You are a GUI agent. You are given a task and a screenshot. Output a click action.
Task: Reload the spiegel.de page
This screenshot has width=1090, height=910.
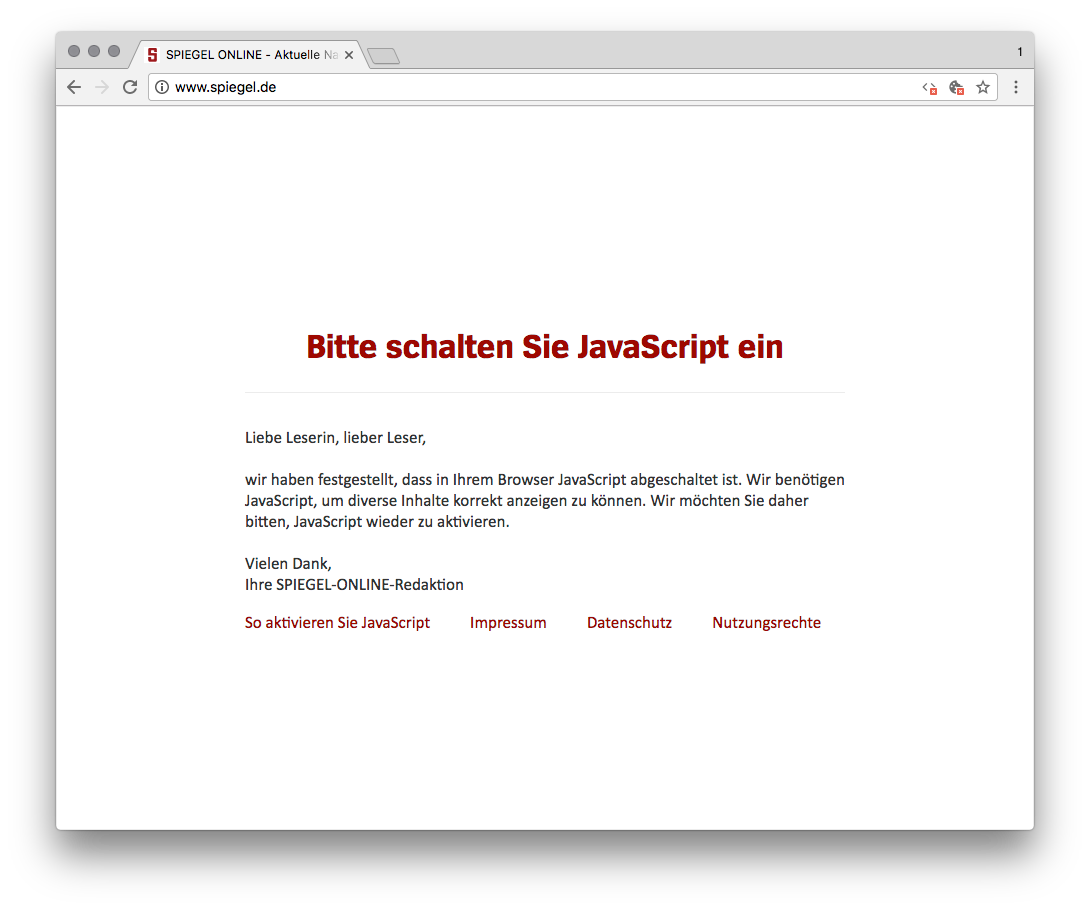click(x=130, y=87)
